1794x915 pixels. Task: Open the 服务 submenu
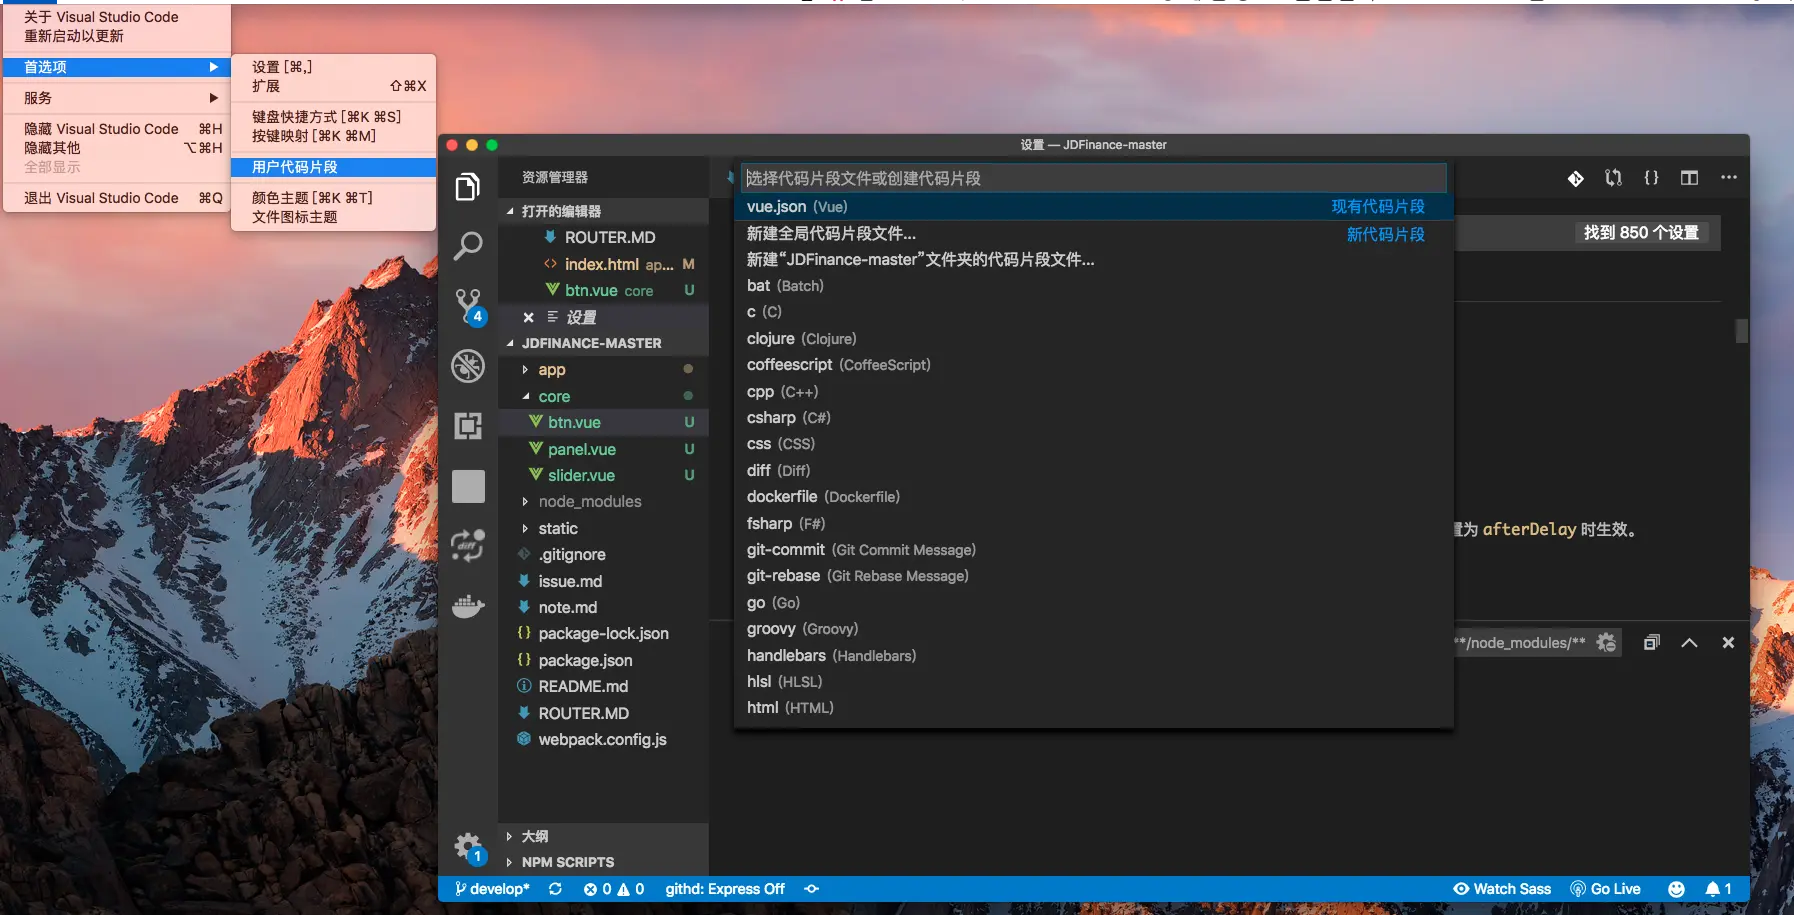pyautogui.click(x=117, y=98)
